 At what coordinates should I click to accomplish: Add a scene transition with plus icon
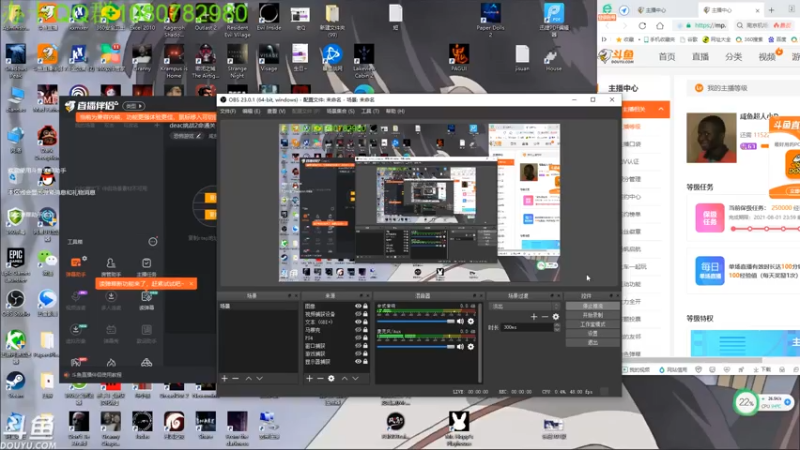tap(534, 317)
